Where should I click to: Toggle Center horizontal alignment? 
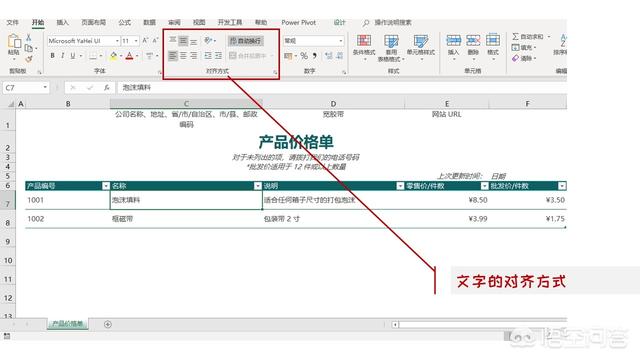click(x=183, y=56)
